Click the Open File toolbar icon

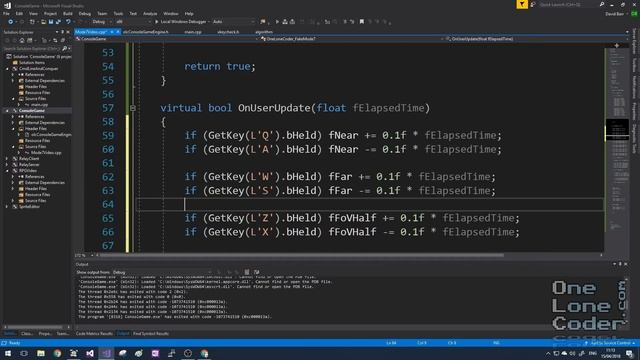(x=43, y=22)
